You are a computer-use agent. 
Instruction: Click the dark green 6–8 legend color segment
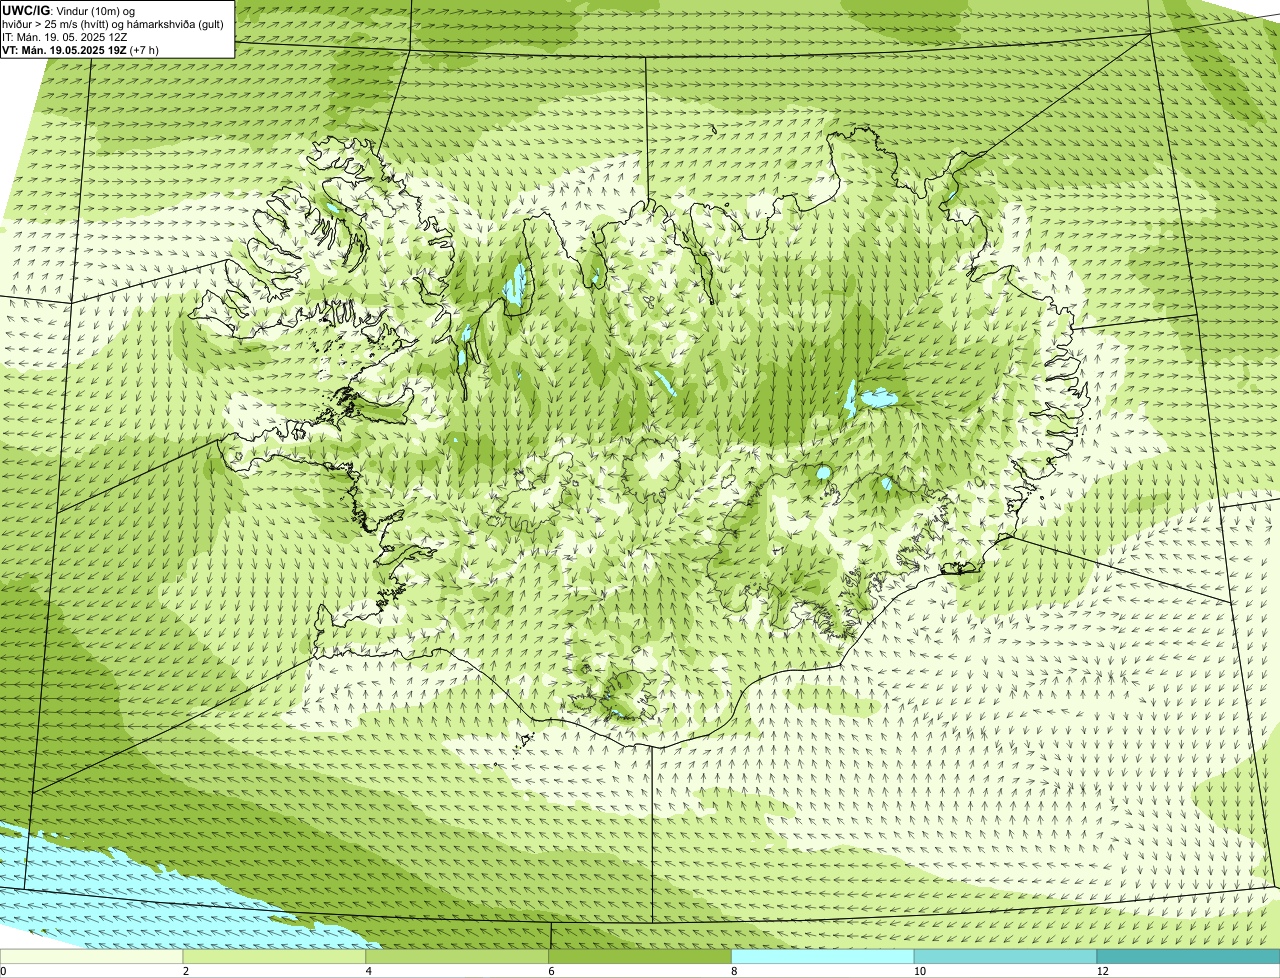[642, 956]
